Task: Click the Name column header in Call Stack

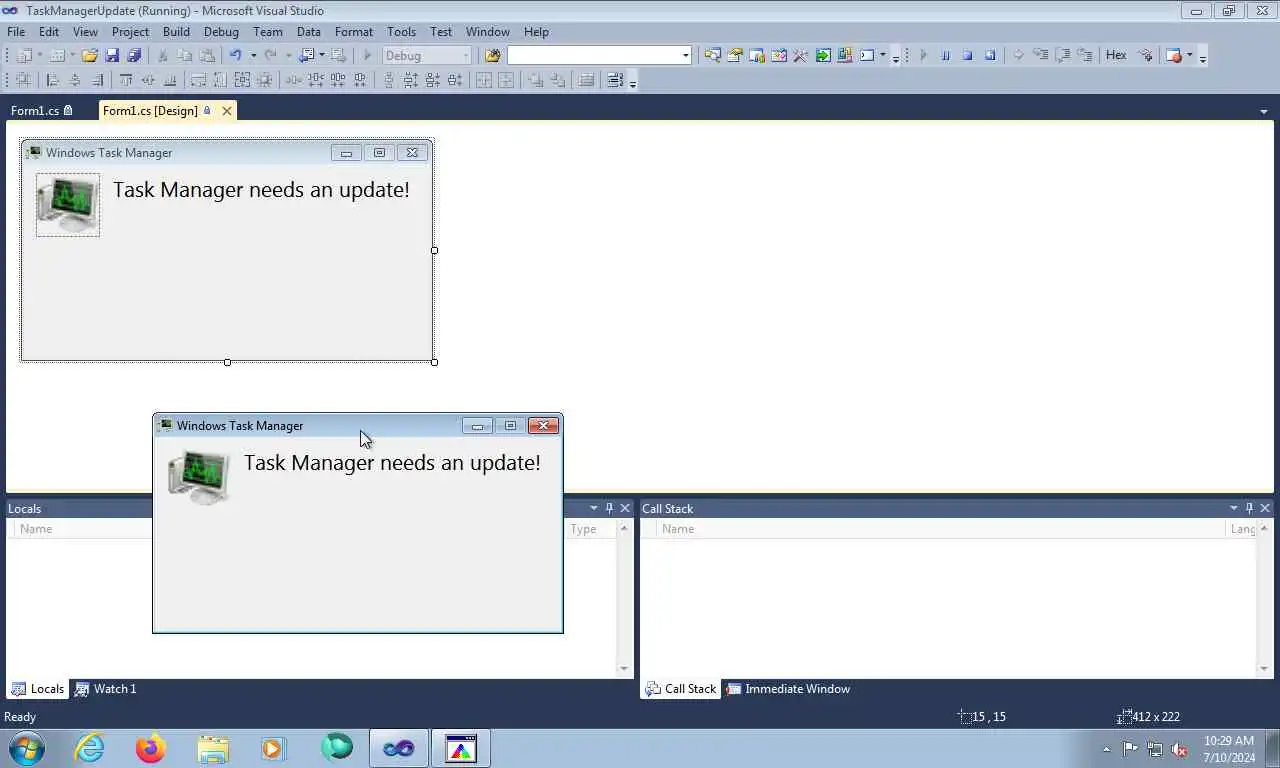Action: 940,529
